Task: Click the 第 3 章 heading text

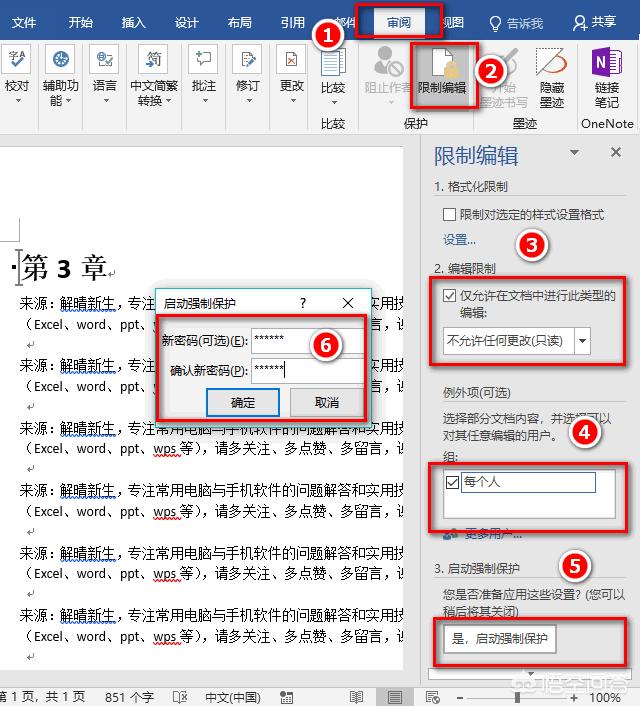Action: (x=64, y=267)
